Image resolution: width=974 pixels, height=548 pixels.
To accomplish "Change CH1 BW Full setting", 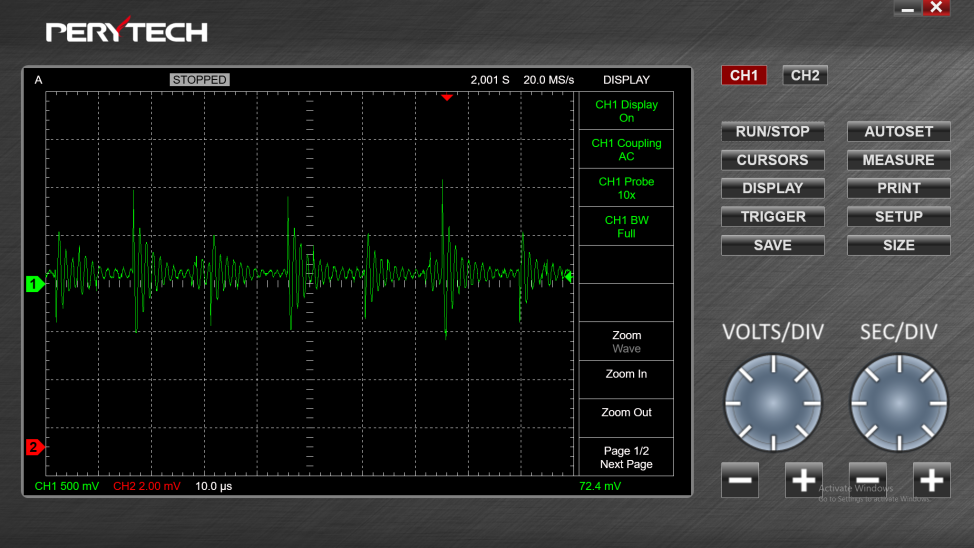I will tap(626, 227).
